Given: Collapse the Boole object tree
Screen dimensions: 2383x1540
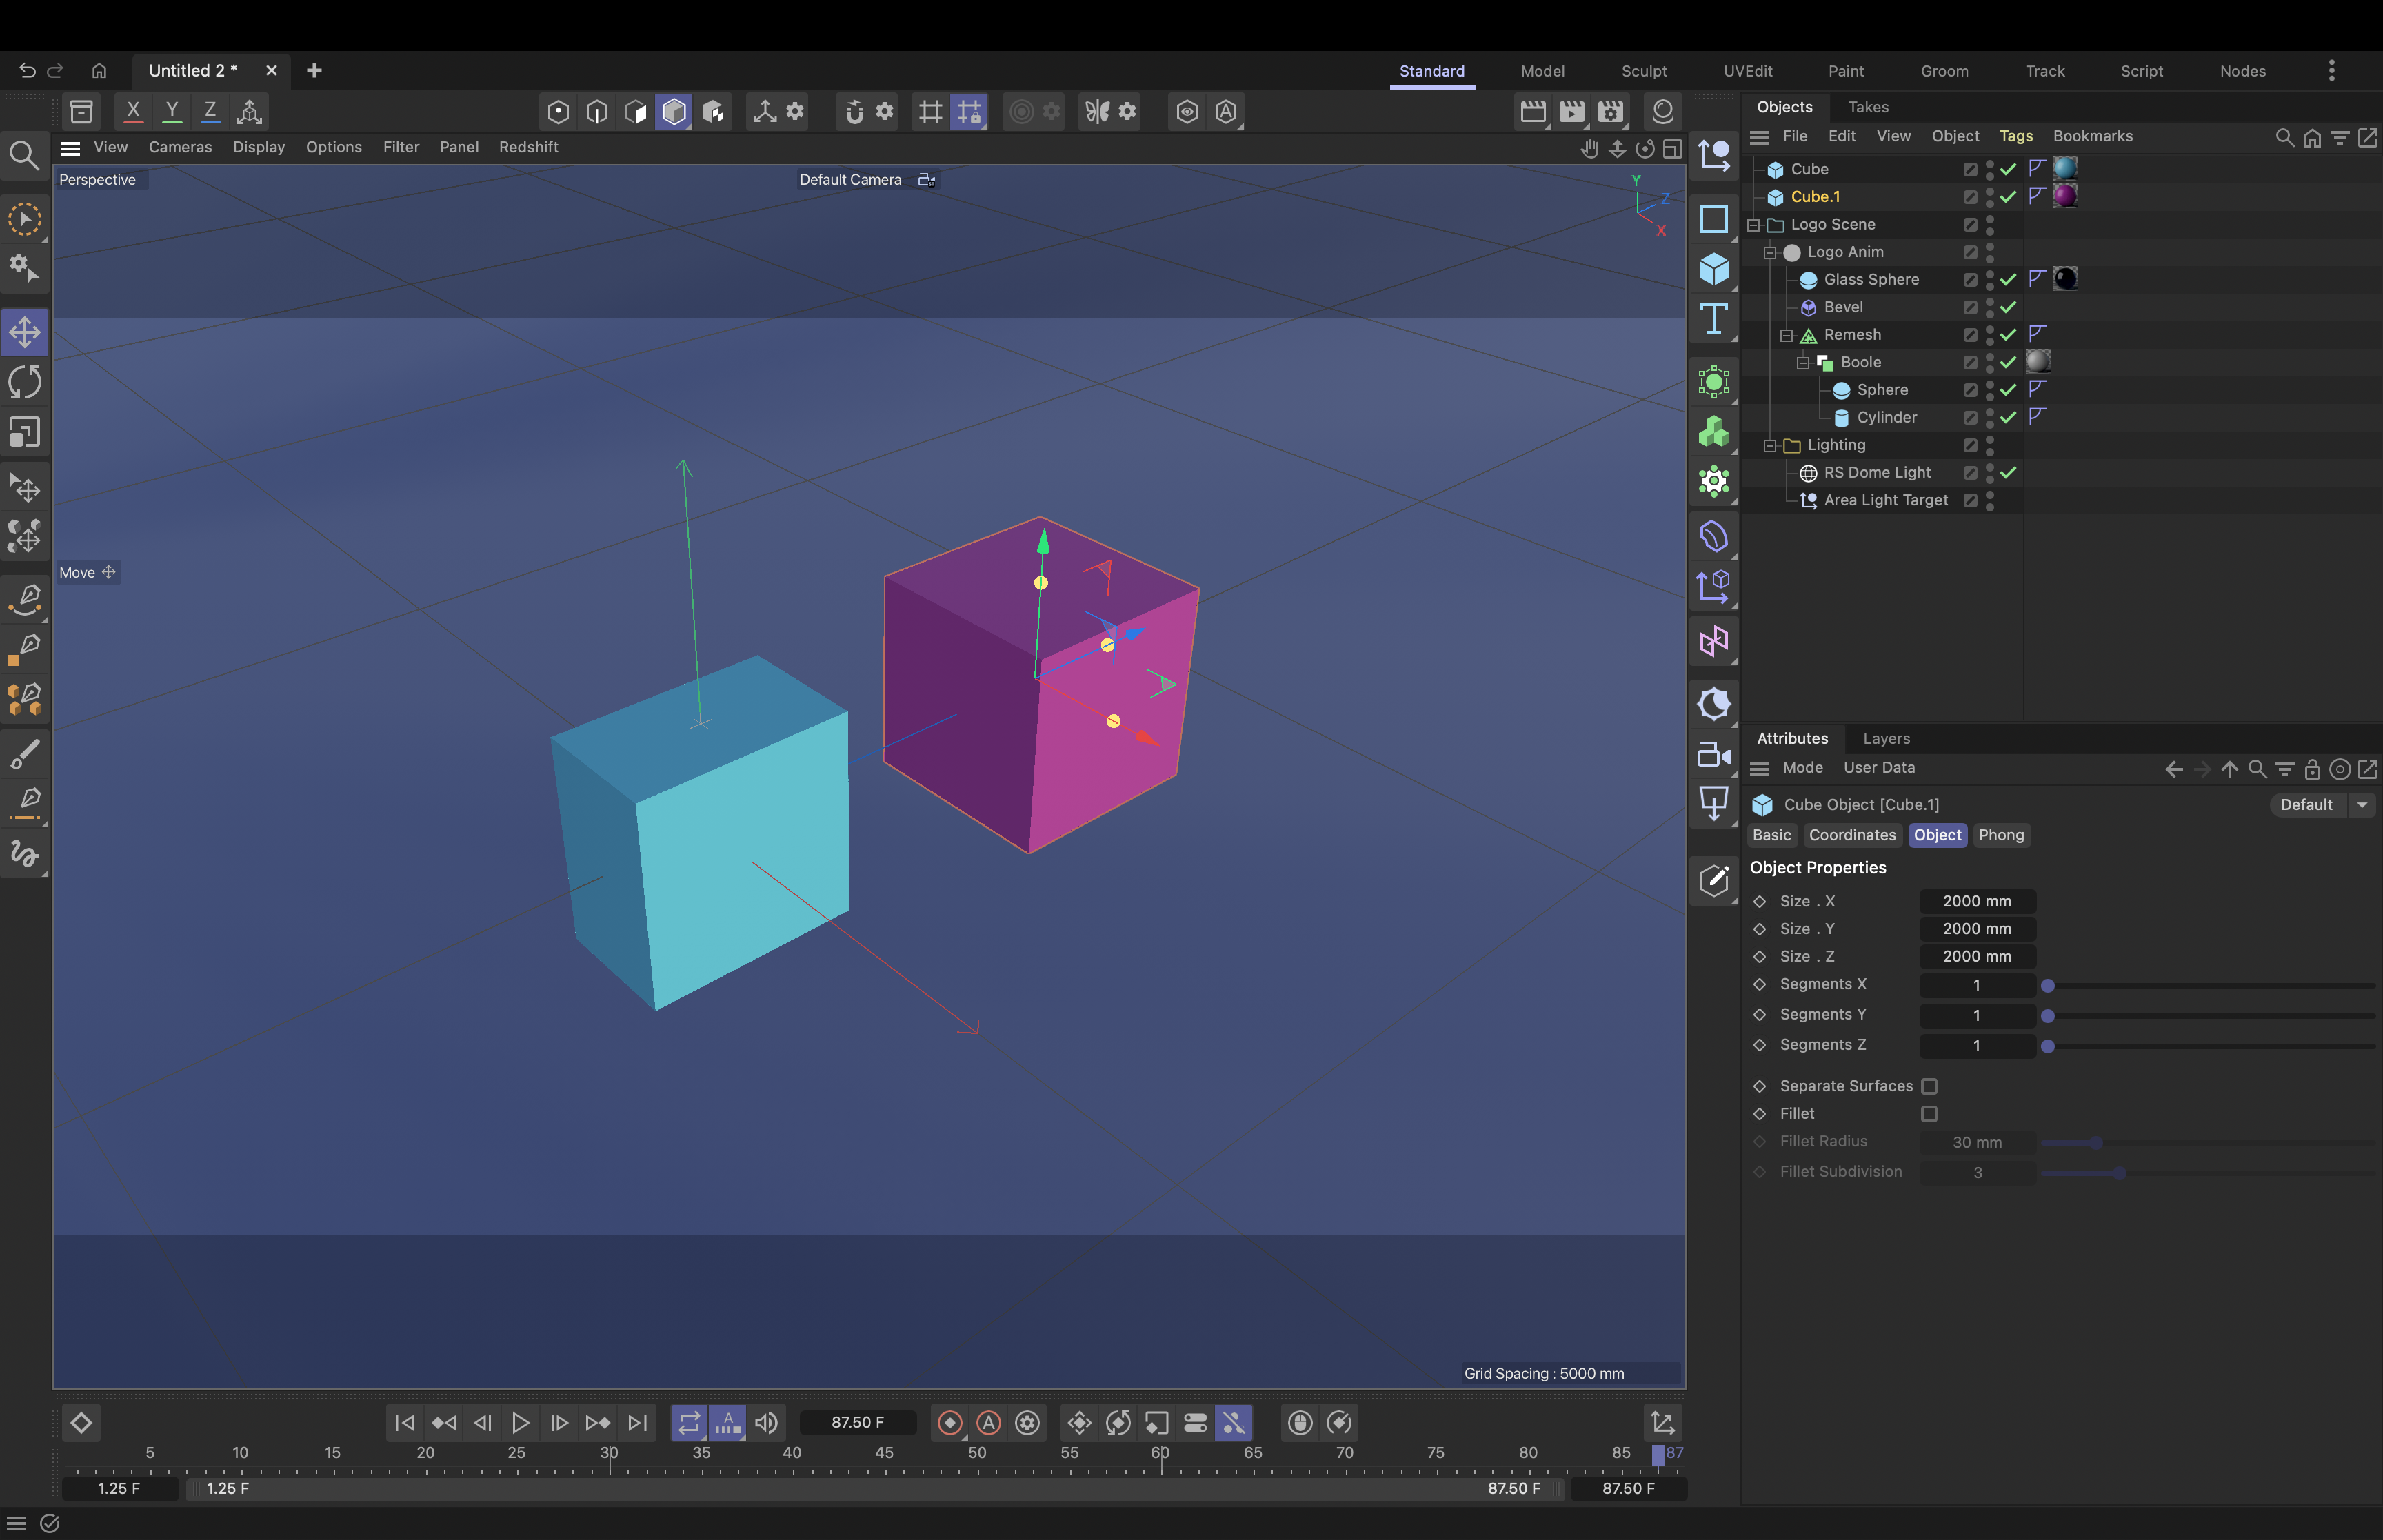Looking at the screenshot, I should click(x=1803, y=363).
